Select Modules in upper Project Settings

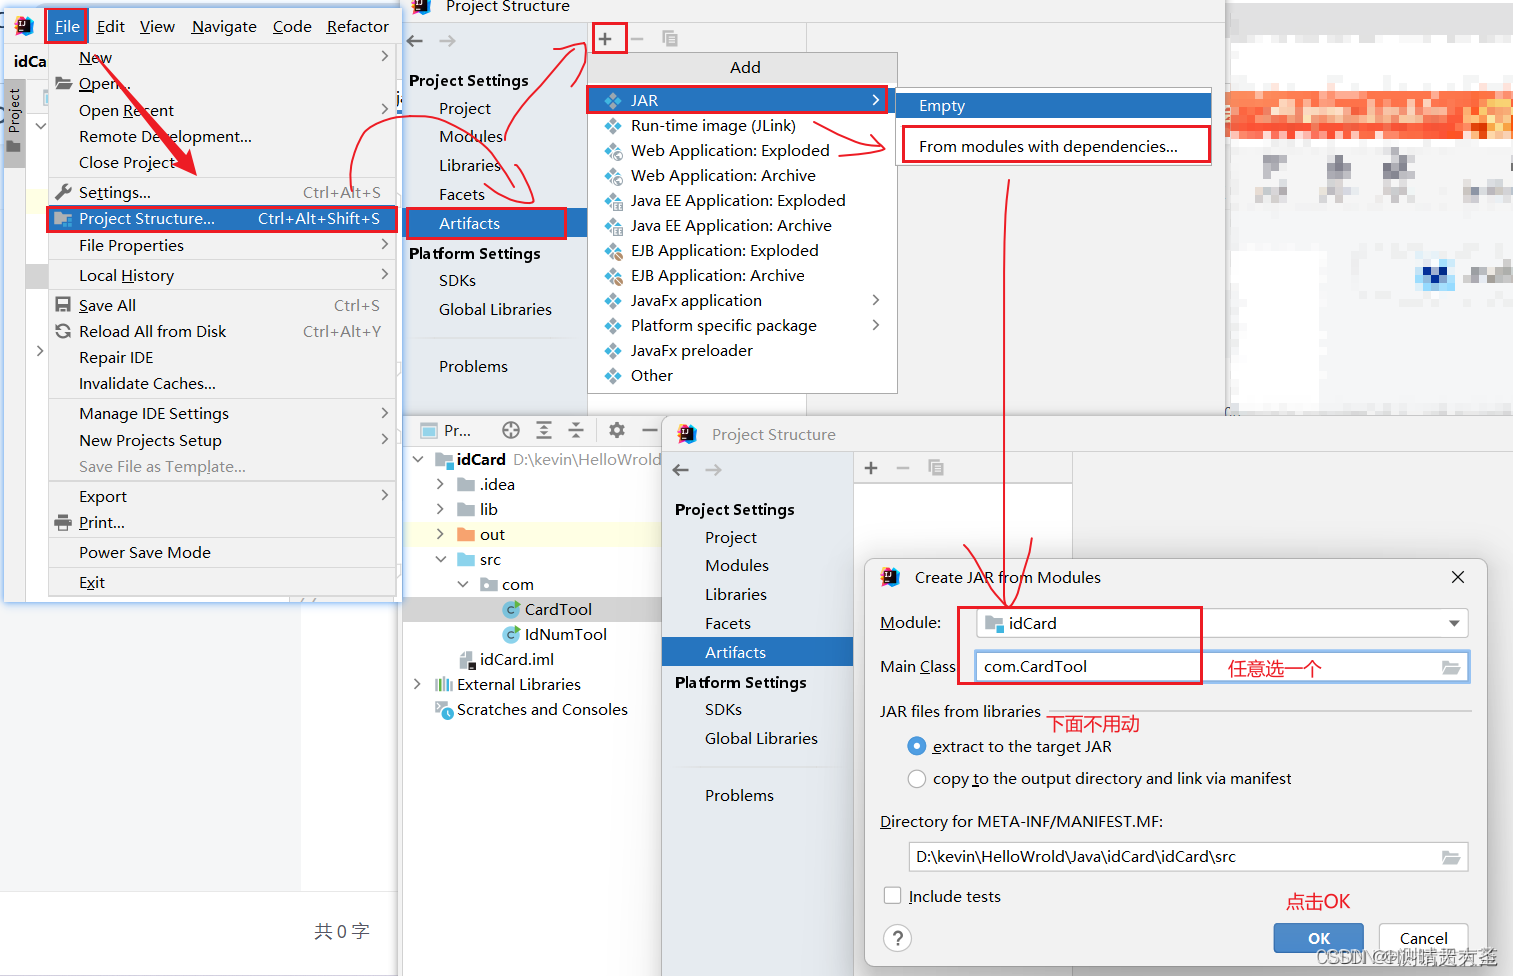(x=471, y=136)
